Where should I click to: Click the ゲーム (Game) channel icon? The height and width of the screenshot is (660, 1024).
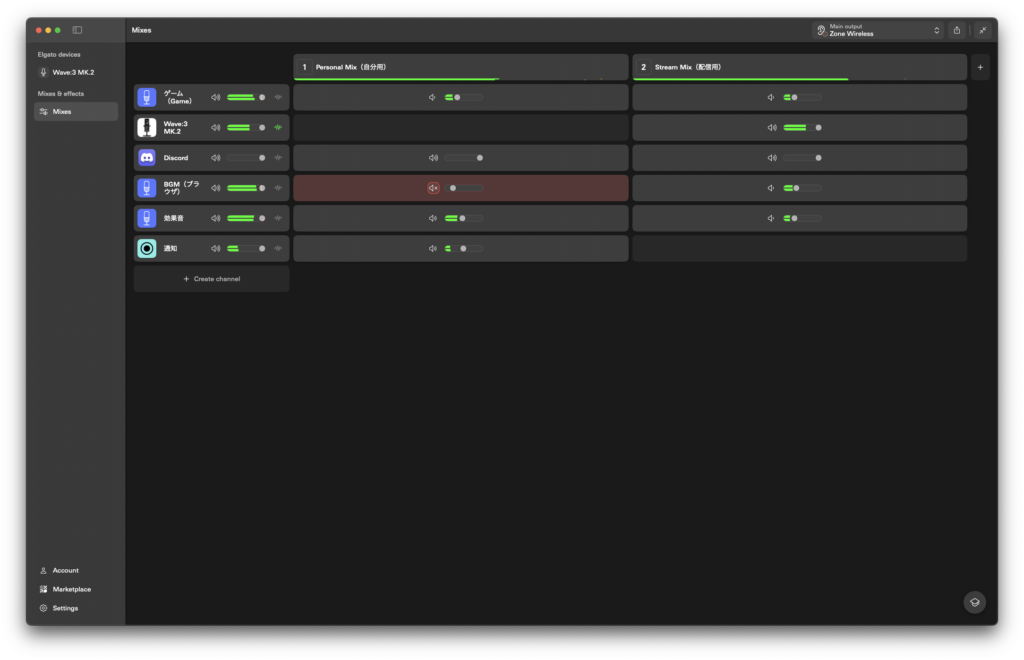point(147,97)
